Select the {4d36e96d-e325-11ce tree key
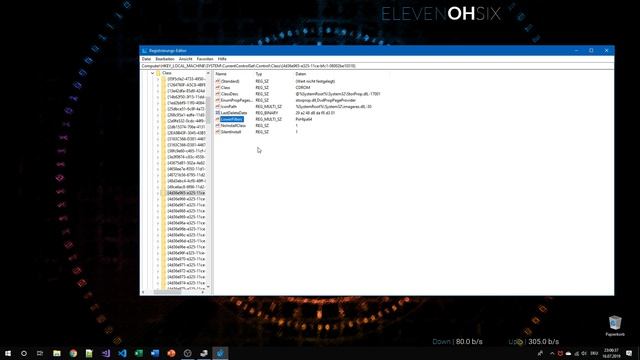This screenshot has width=640, height=360. pyautogui.click(x=186, y=241)
